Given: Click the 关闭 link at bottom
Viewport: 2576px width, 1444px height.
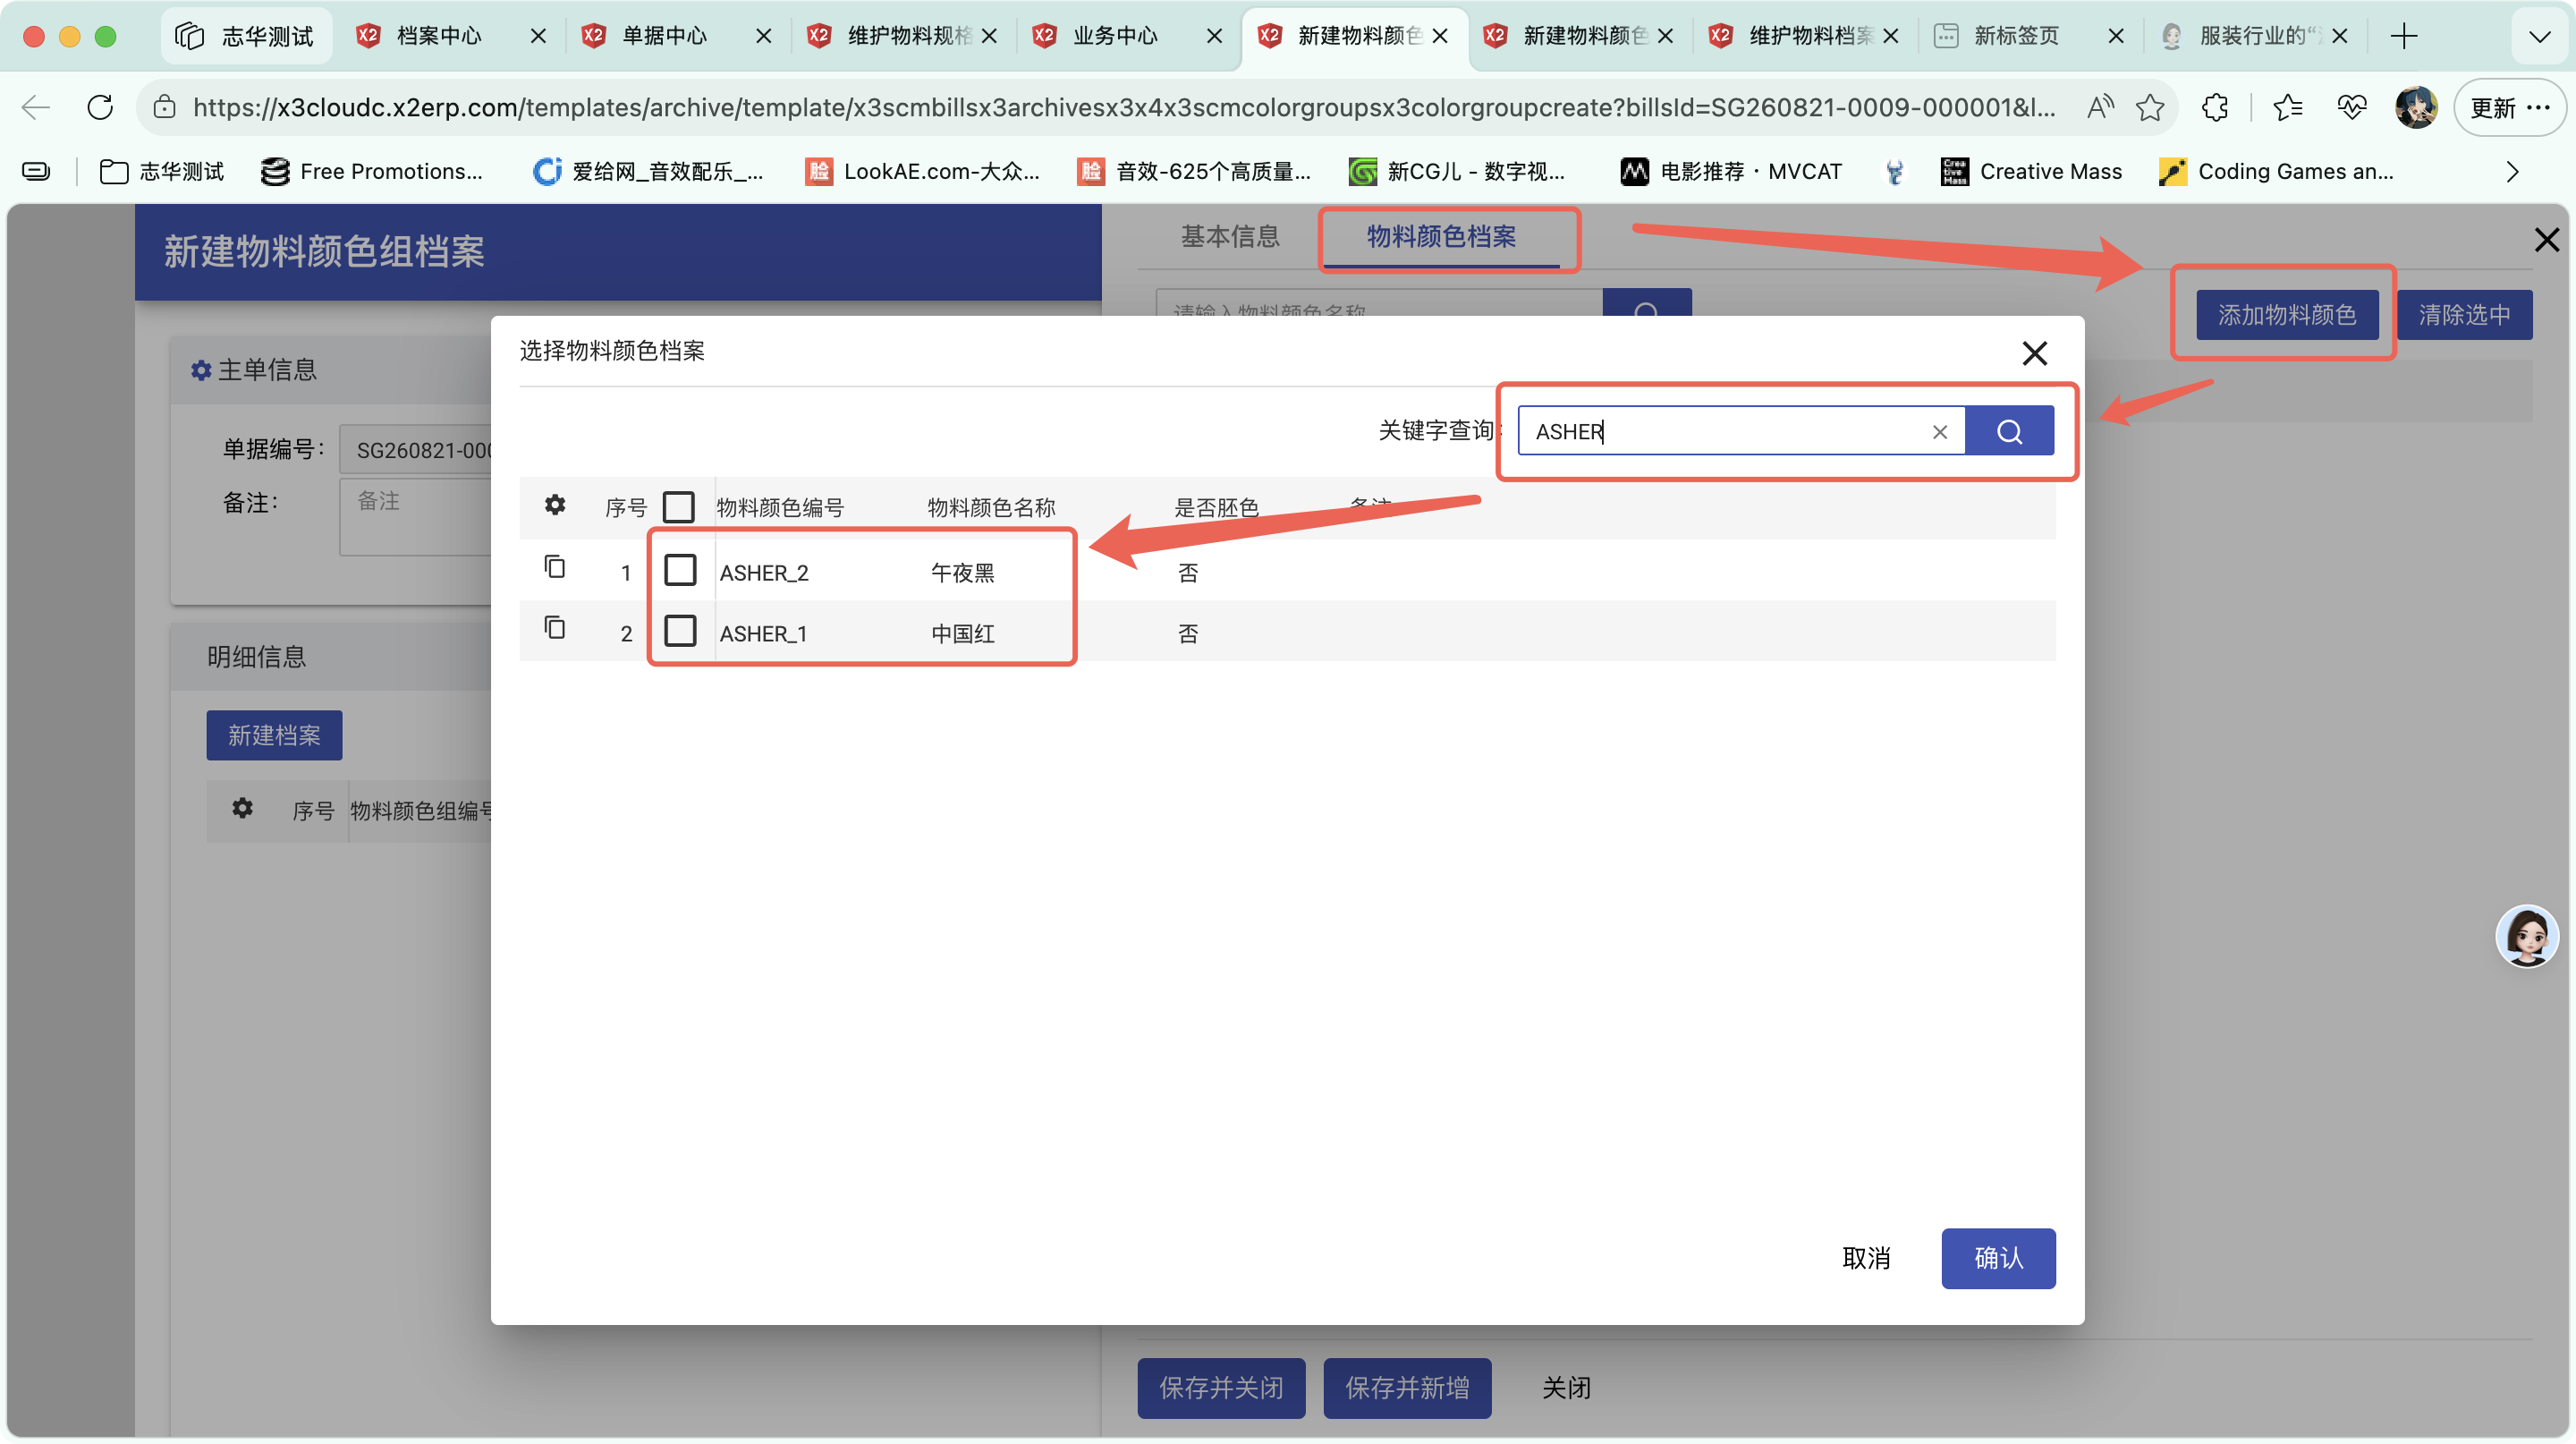Looking at the screenshot, I should [x=1566, y=1388].
